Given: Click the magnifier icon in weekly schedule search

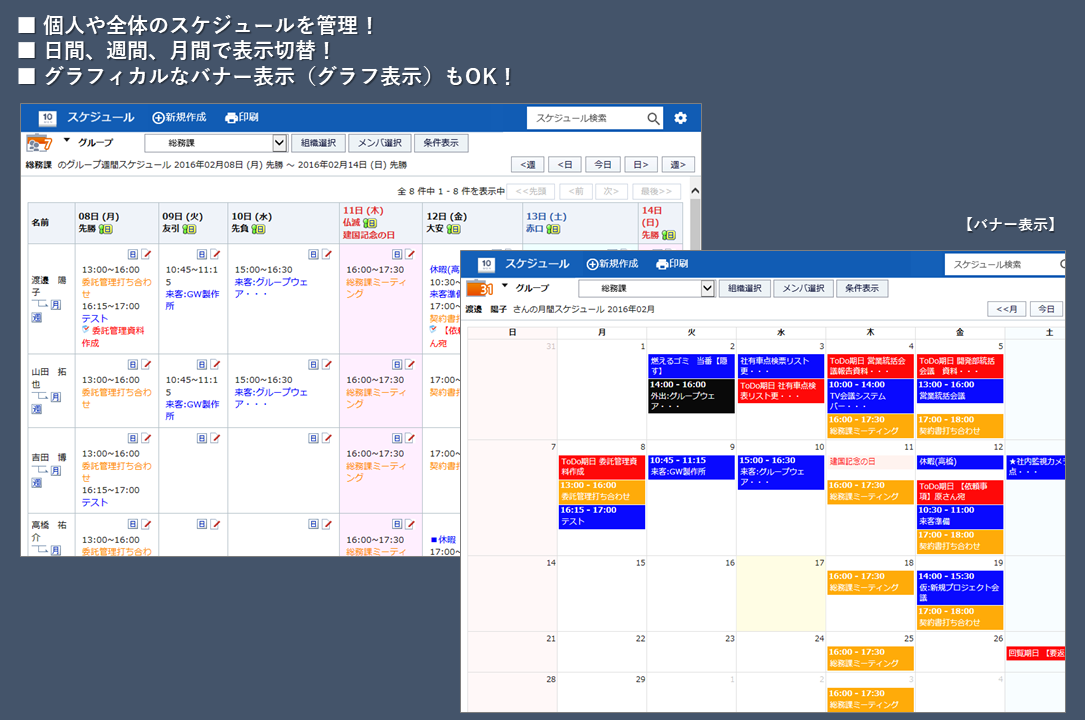Looking at the screenshot, I should point(653,118).
